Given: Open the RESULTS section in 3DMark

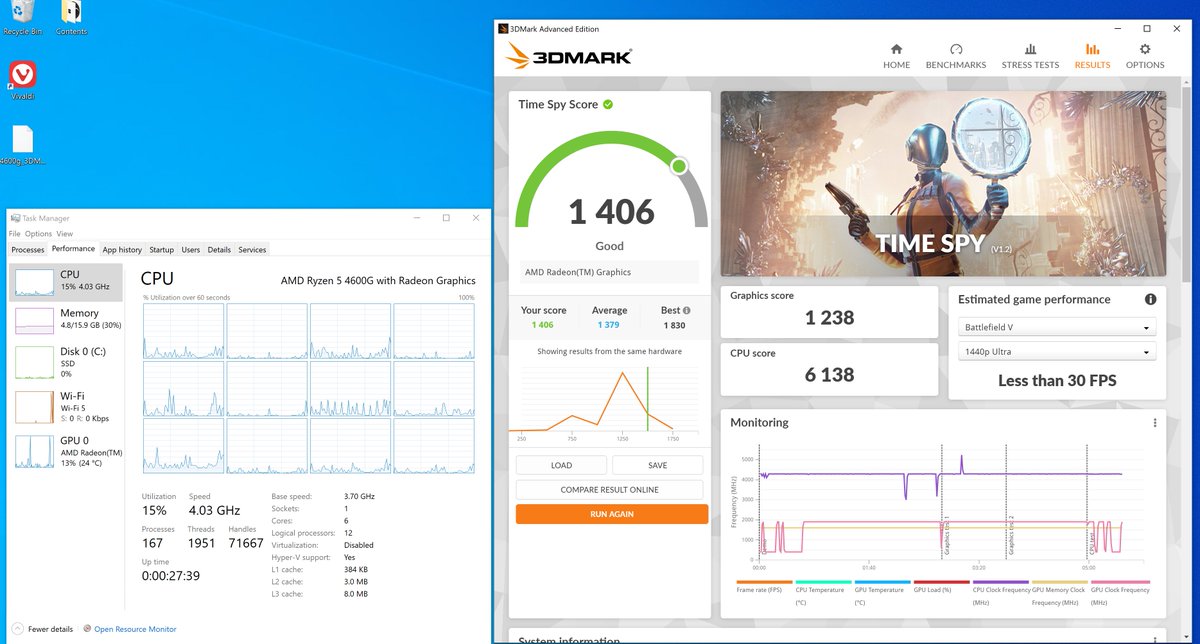Looking at the screenshot, I should pos(1092,56).
